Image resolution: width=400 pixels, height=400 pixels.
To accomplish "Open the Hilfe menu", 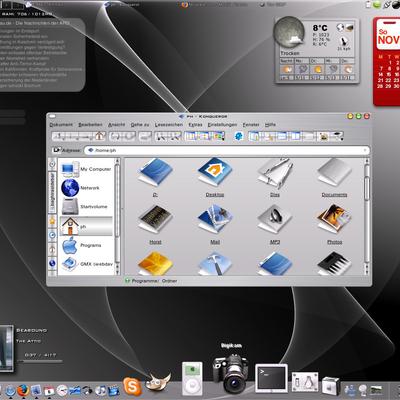I will click(270, 125).
